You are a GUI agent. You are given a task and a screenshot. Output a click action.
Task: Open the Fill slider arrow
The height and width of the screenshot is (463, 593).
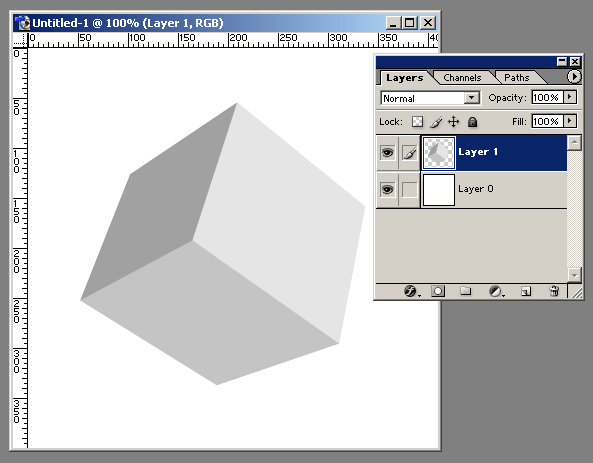tap(570, 121)
